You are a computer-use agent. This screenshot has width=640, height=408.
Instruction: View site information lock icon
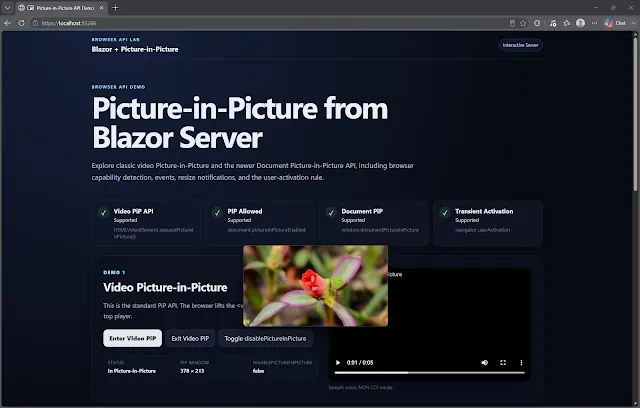(36, 23)
